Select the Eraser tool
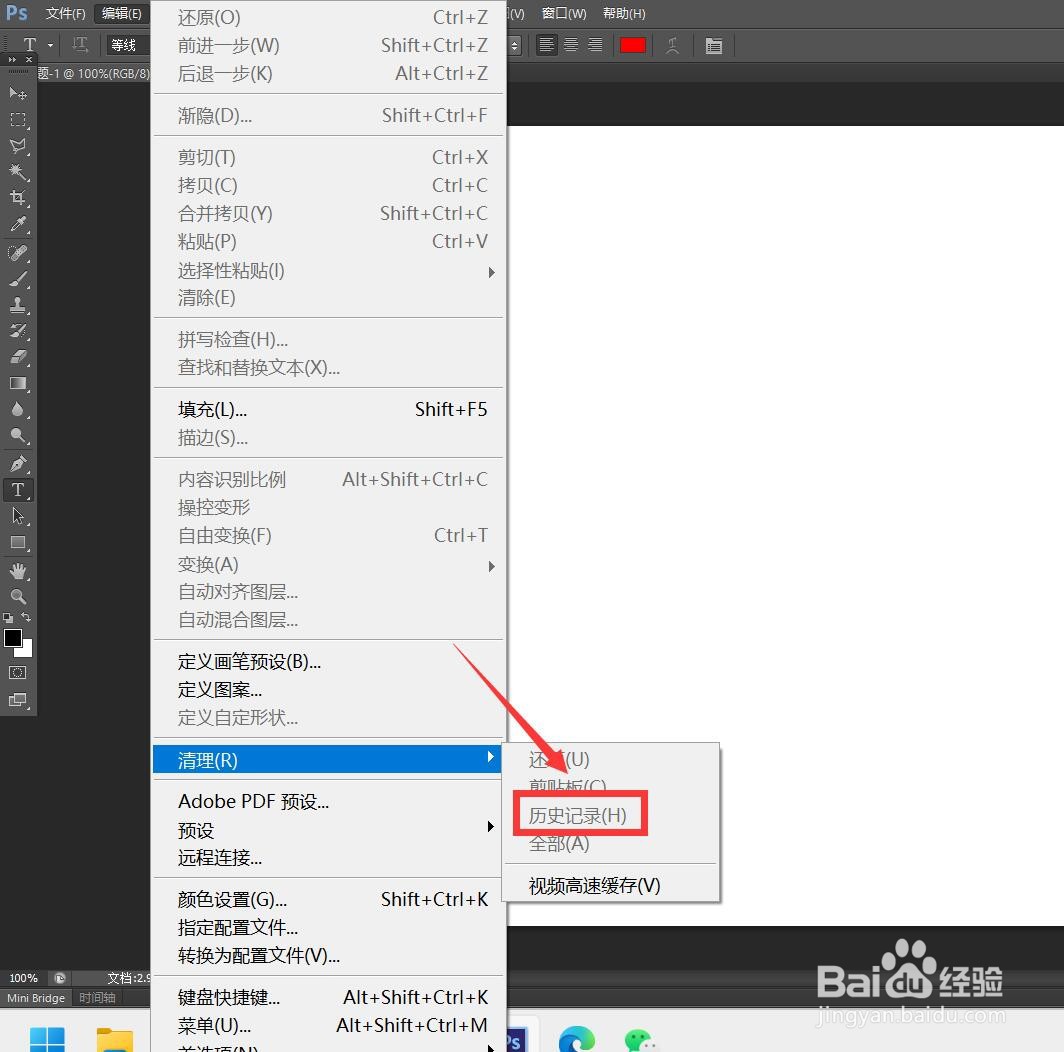This screenshot has width=1064, height=1052. point(18,357)
